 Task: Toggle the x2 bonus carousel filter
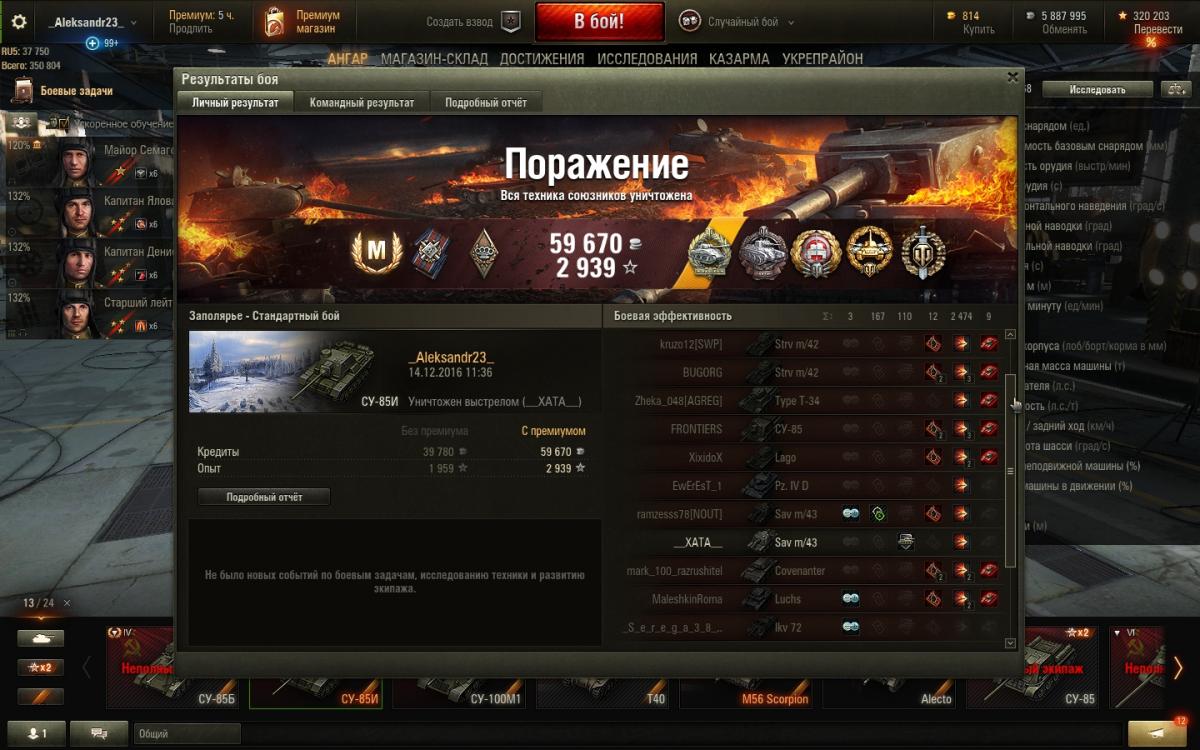click(40, 667)
